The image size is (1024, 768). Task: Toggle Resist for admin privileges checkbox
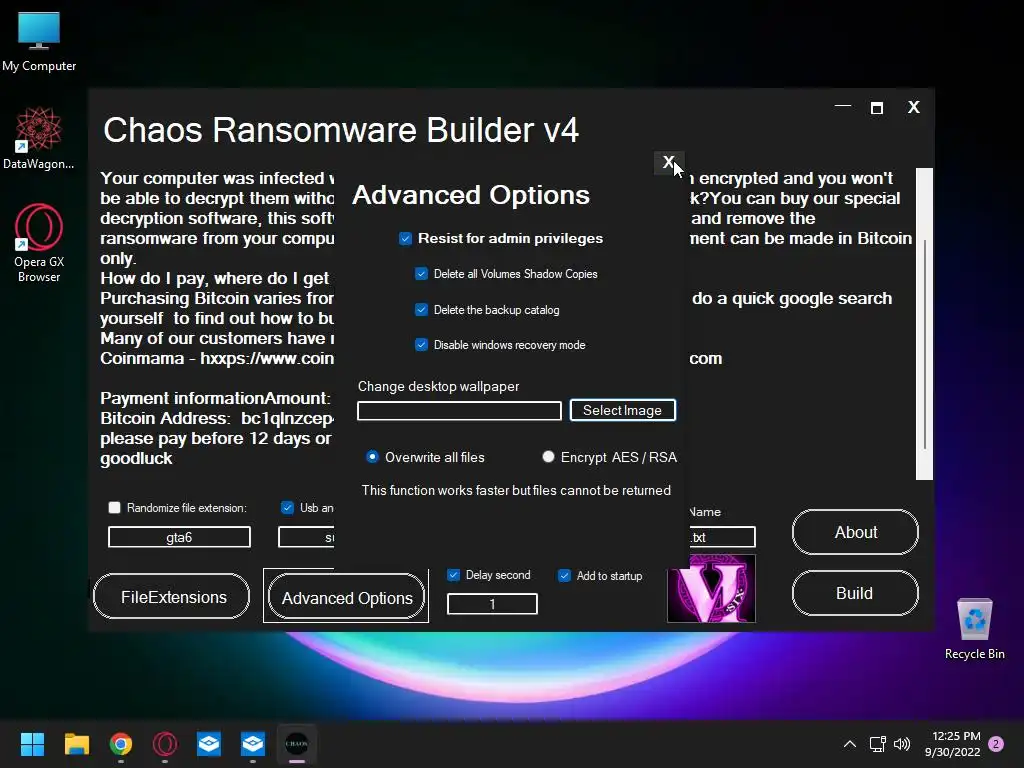[406, 239]
